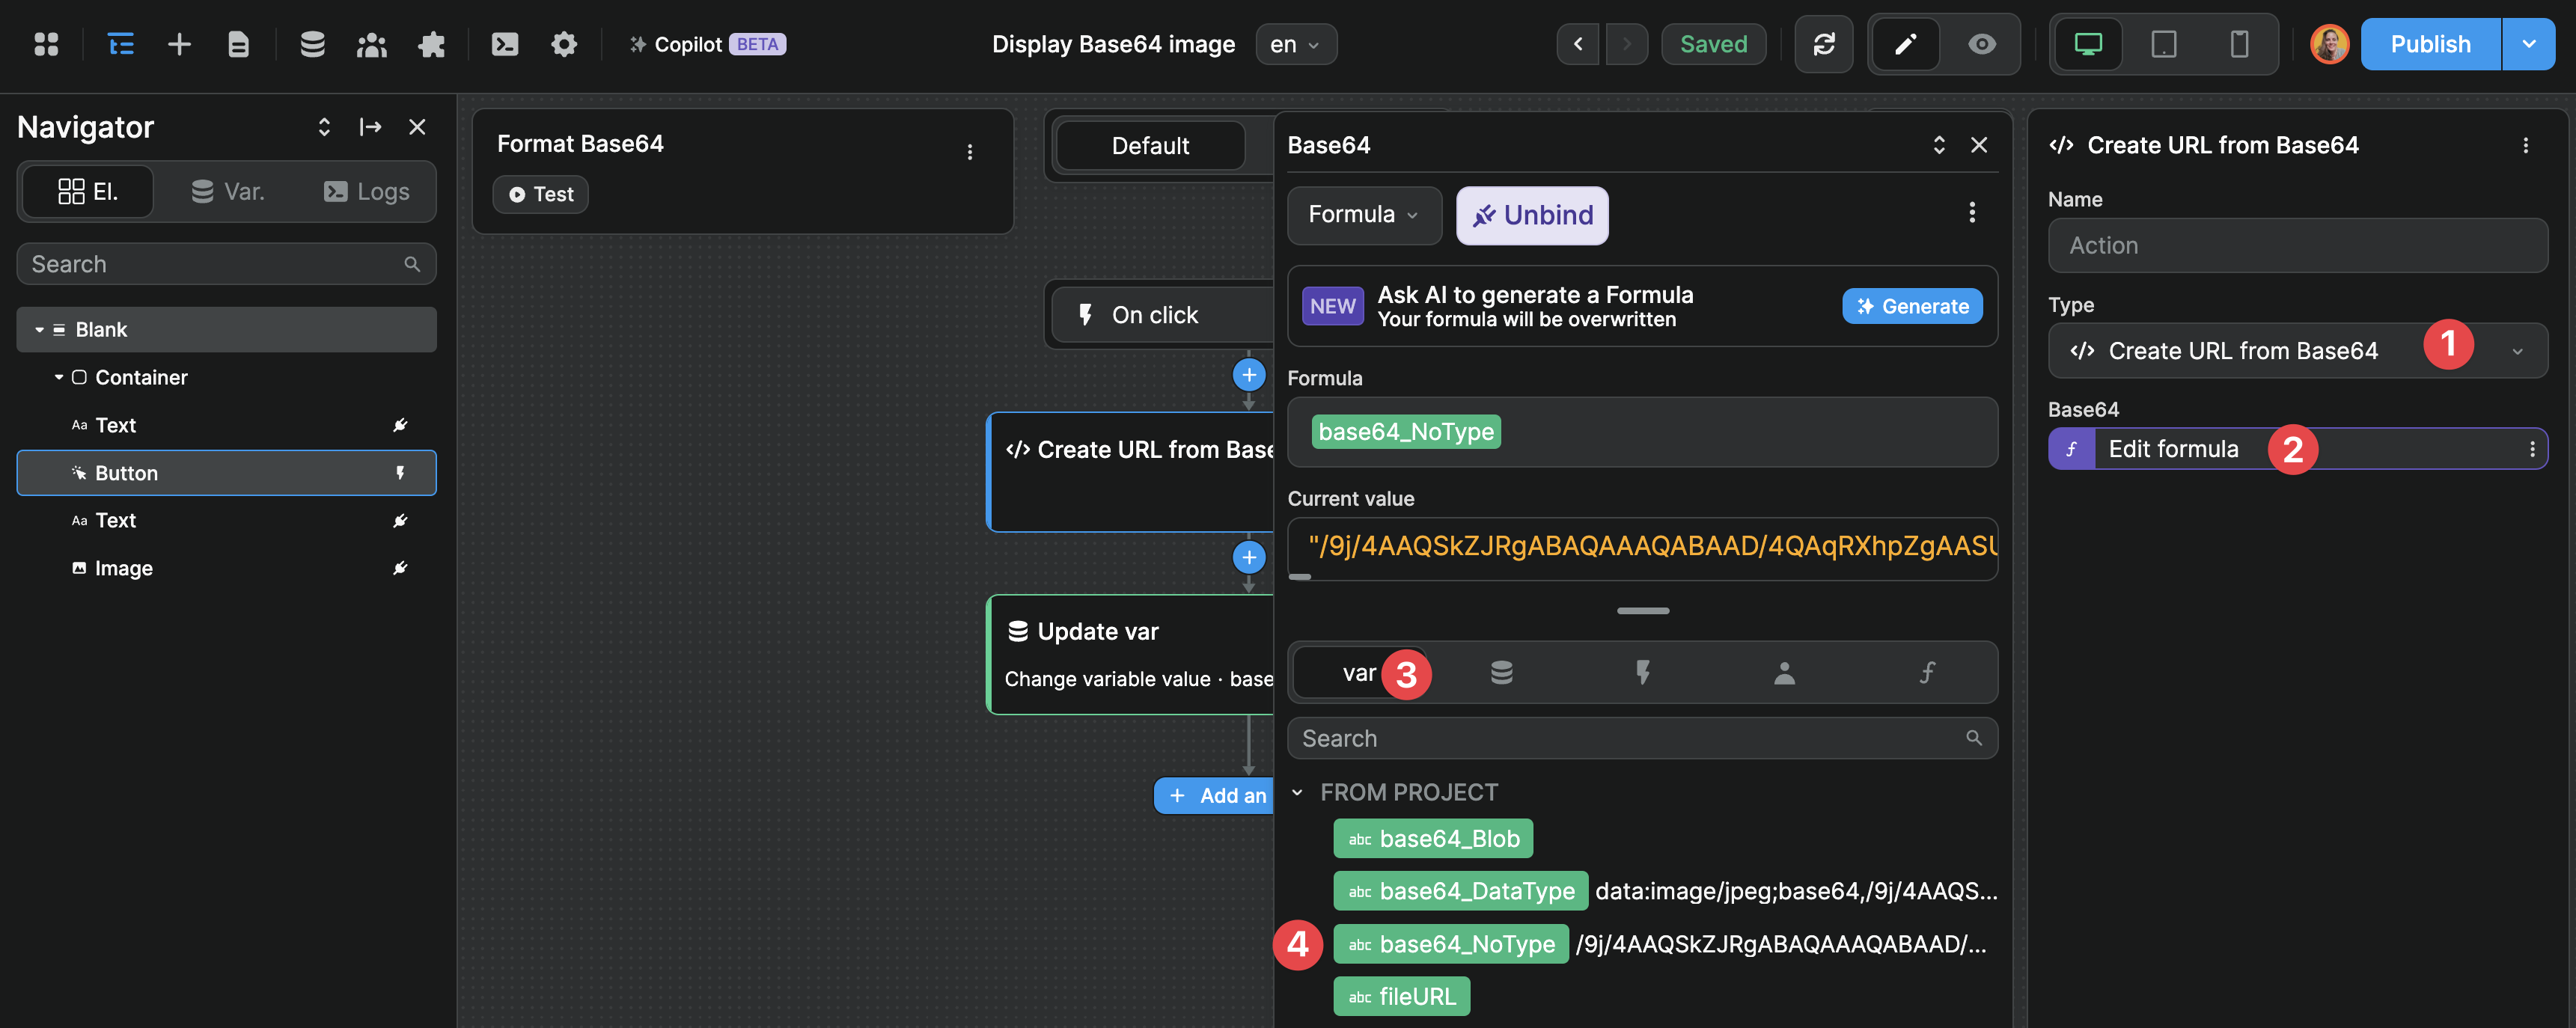Open the project Settings gear icon

(563, 44)
